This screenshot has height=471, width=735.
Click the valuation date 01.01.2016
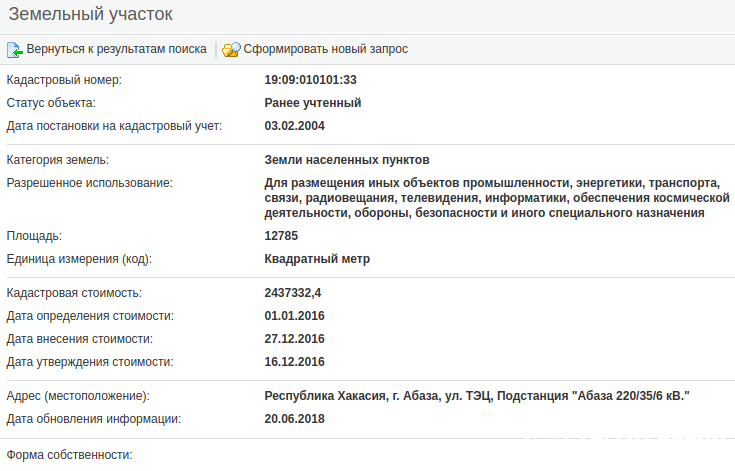coord(294,316)
